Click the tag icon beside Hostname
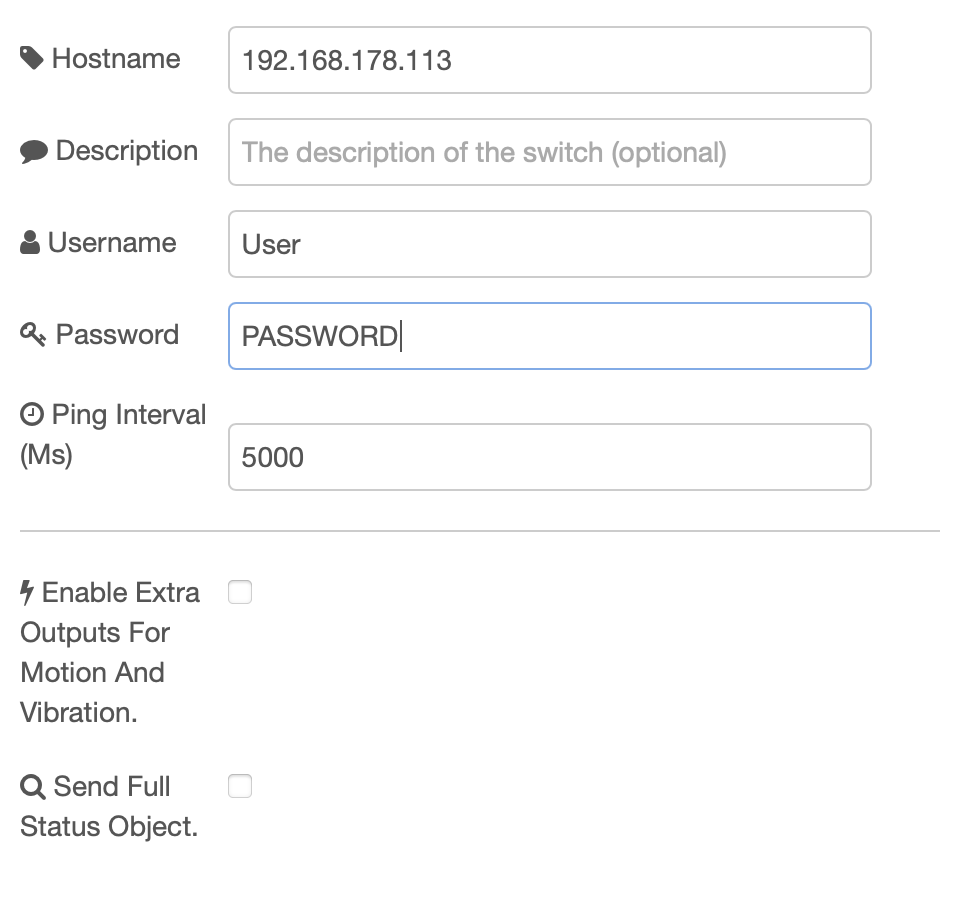Screen dimensions: 956x906 pyautogui.click(x=32, y=57)
